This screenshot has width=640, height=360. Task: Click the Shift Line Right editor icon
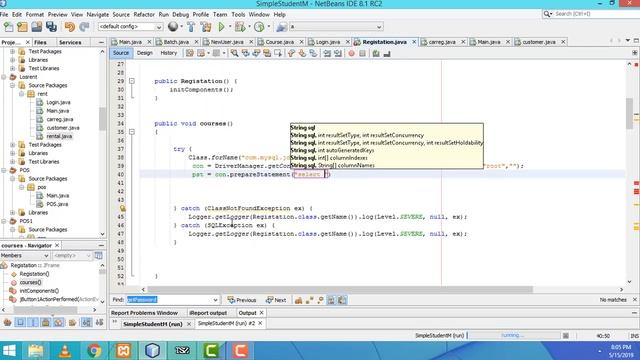click(338, 53)
